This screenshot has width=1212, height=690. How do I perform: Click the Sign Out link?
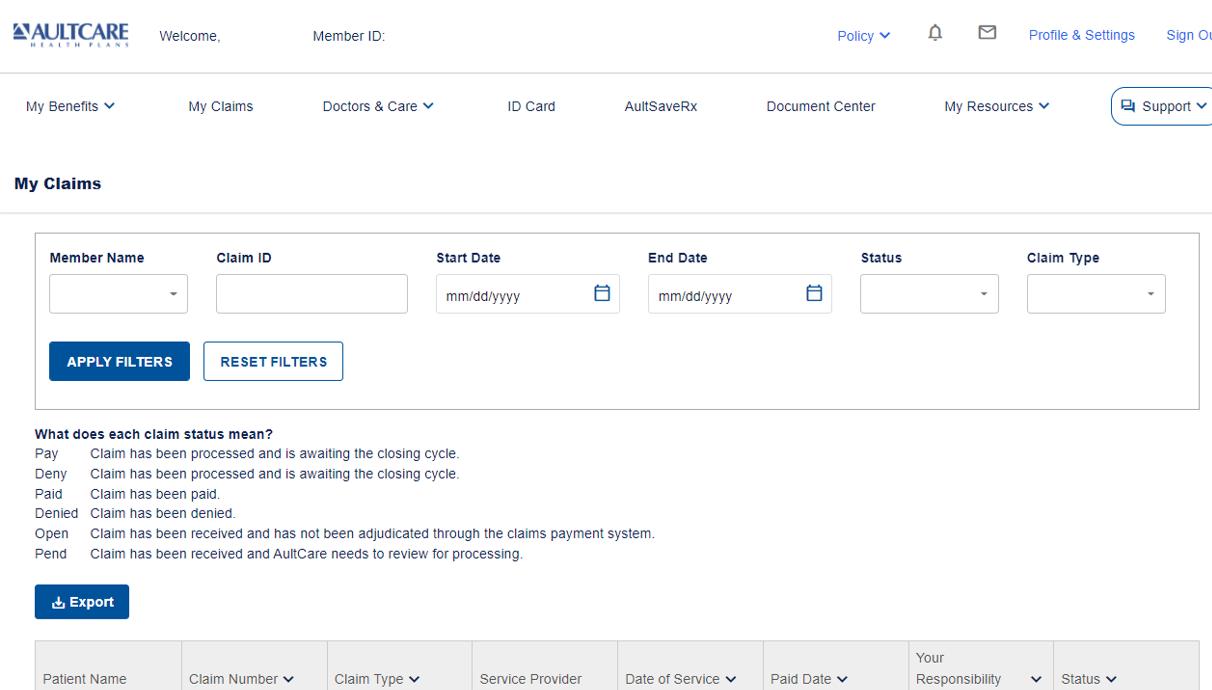(x=1189, y=35)
